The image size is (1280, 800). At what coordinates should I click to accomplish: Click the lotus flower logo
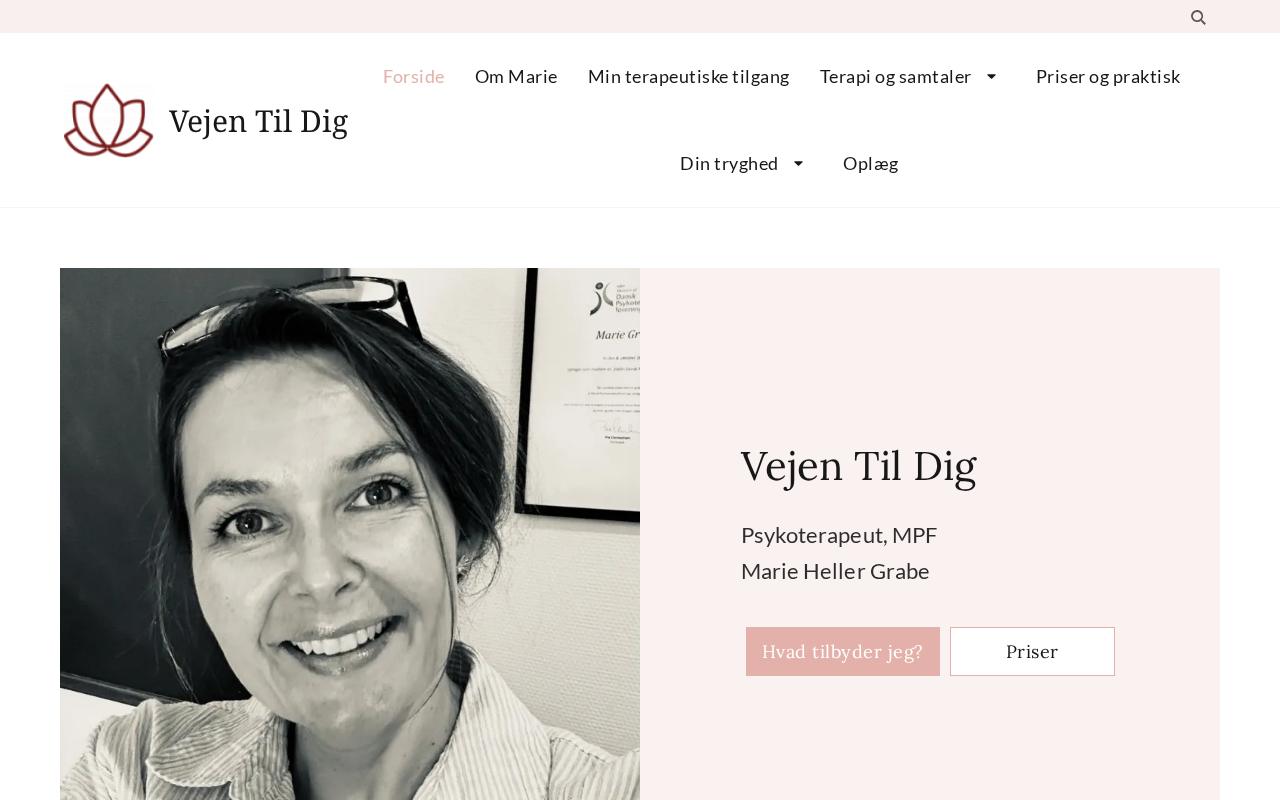click(x=108, y=120)
